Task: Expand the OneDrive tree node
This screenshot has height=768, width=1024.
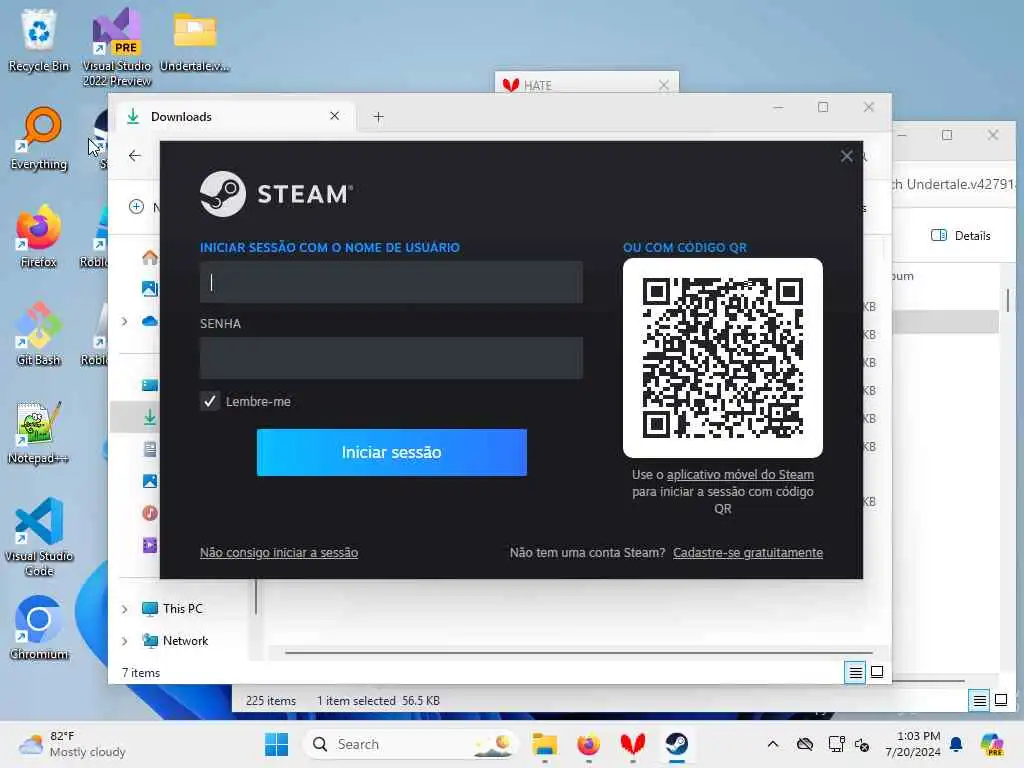Action: 124,321
